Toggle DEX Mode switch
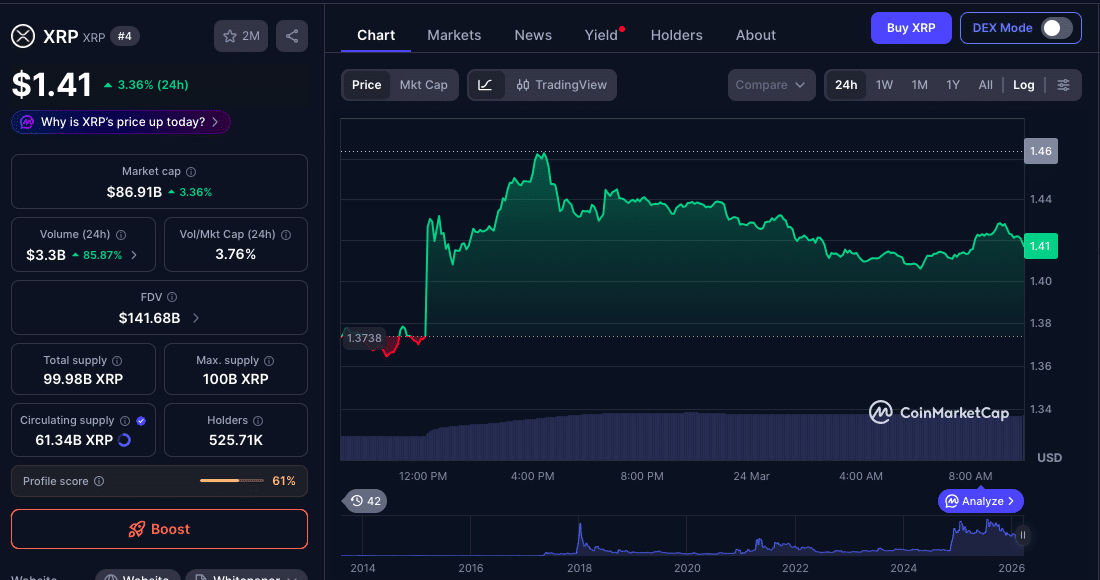 [1057, 28]
